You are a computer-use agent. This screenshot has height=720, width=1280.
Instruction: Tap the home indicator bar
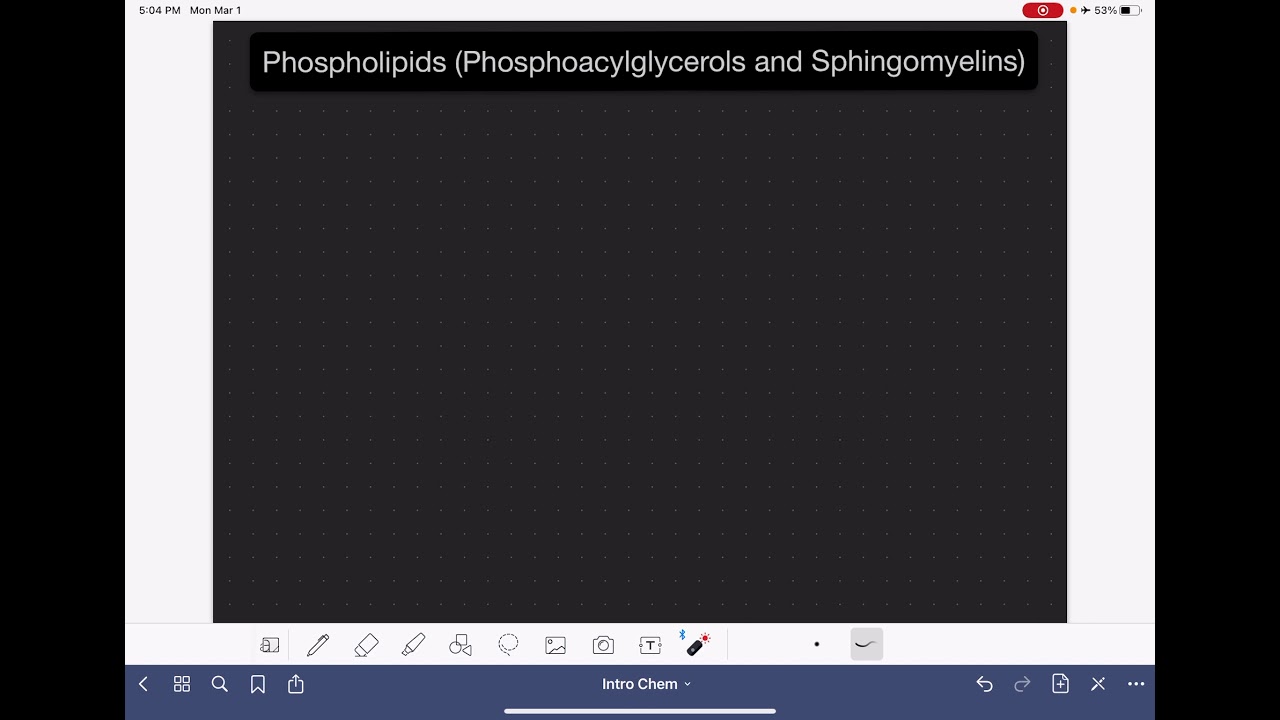(x=640, y=711)
